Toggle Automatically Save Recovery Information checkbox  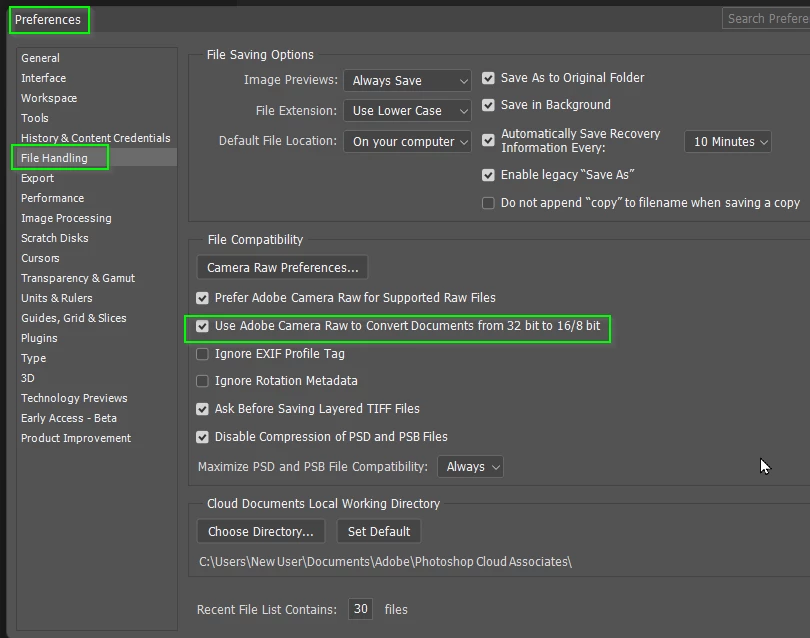coord(488,140)
